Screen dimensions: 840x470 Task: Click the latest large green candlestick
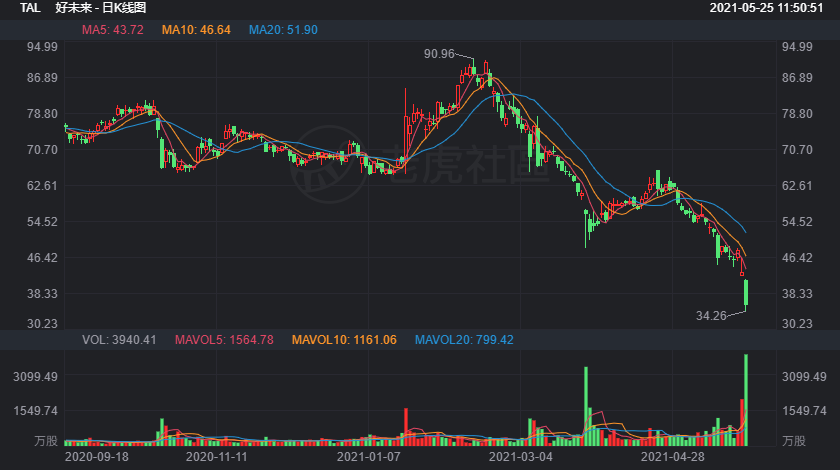point(746,293)
